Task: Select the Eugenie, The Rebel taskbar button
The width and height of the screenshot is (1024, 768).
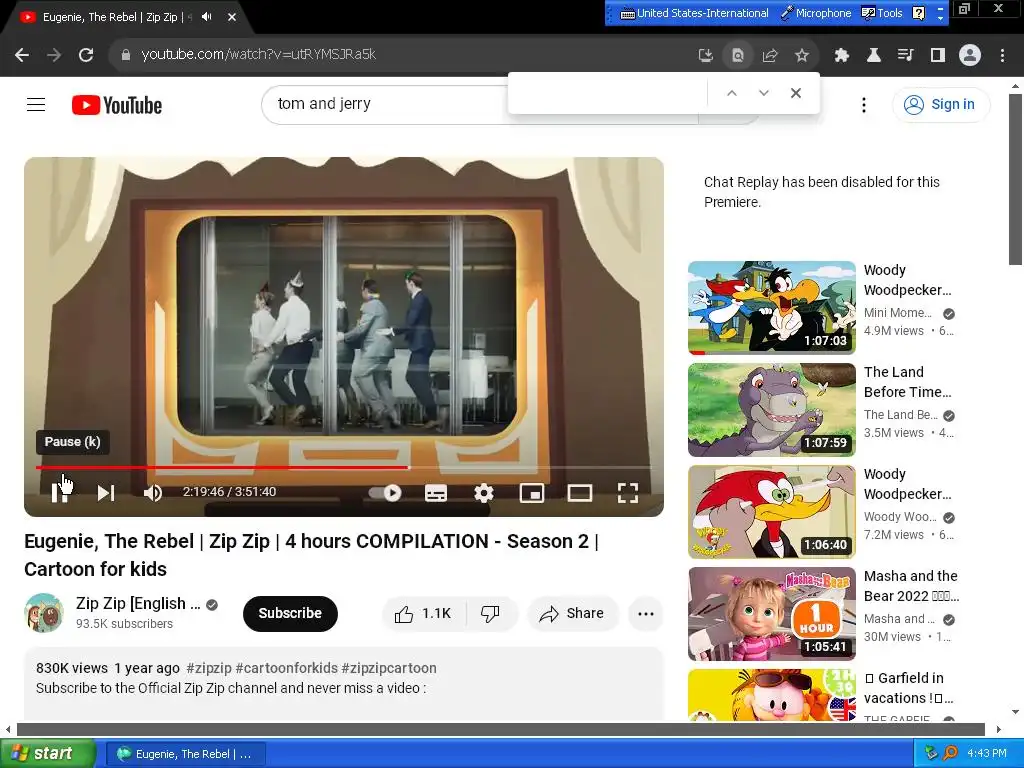Action: point(185,754)
